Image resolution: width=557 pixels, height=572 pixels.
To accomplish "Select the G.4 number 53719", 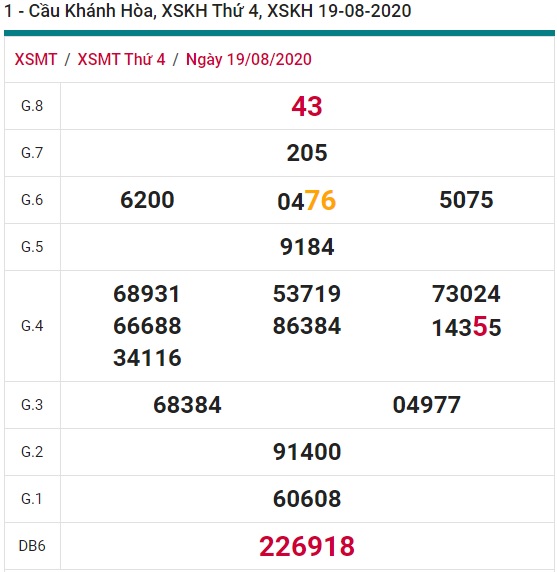I will pyautogui.click(x=307, y=294).
